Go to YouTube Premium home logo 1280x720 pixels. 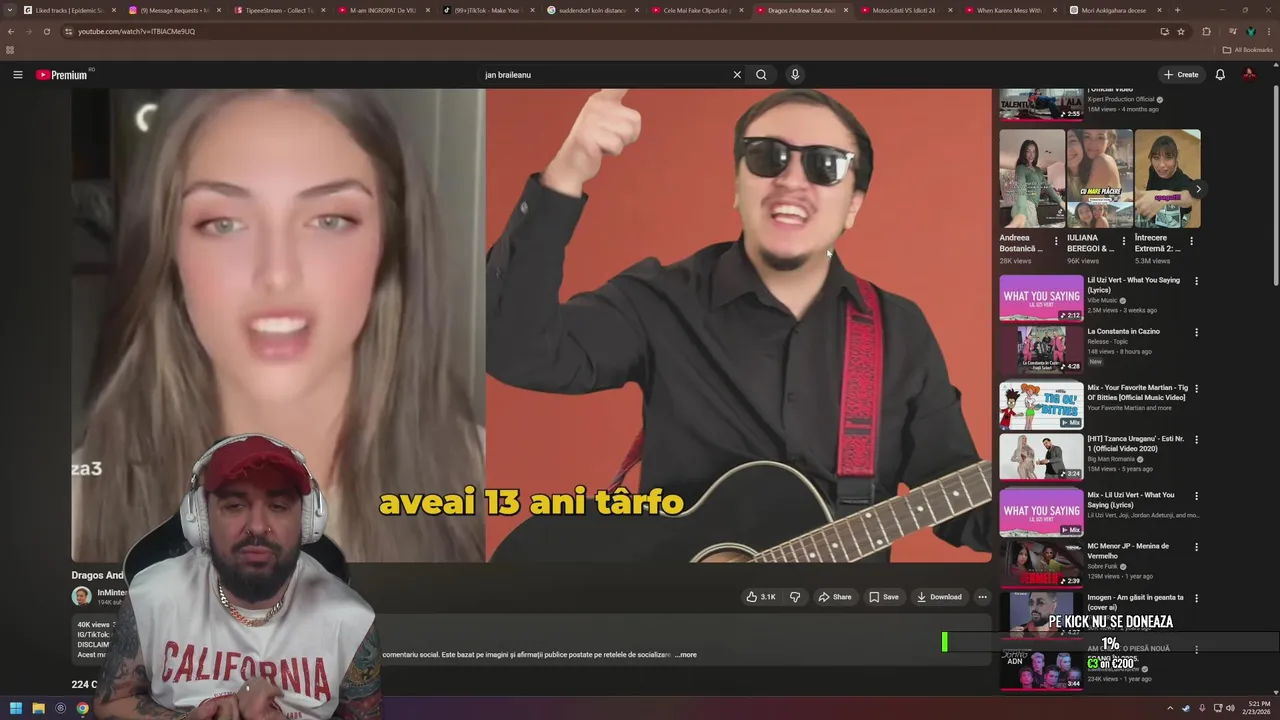click(62, 75)
